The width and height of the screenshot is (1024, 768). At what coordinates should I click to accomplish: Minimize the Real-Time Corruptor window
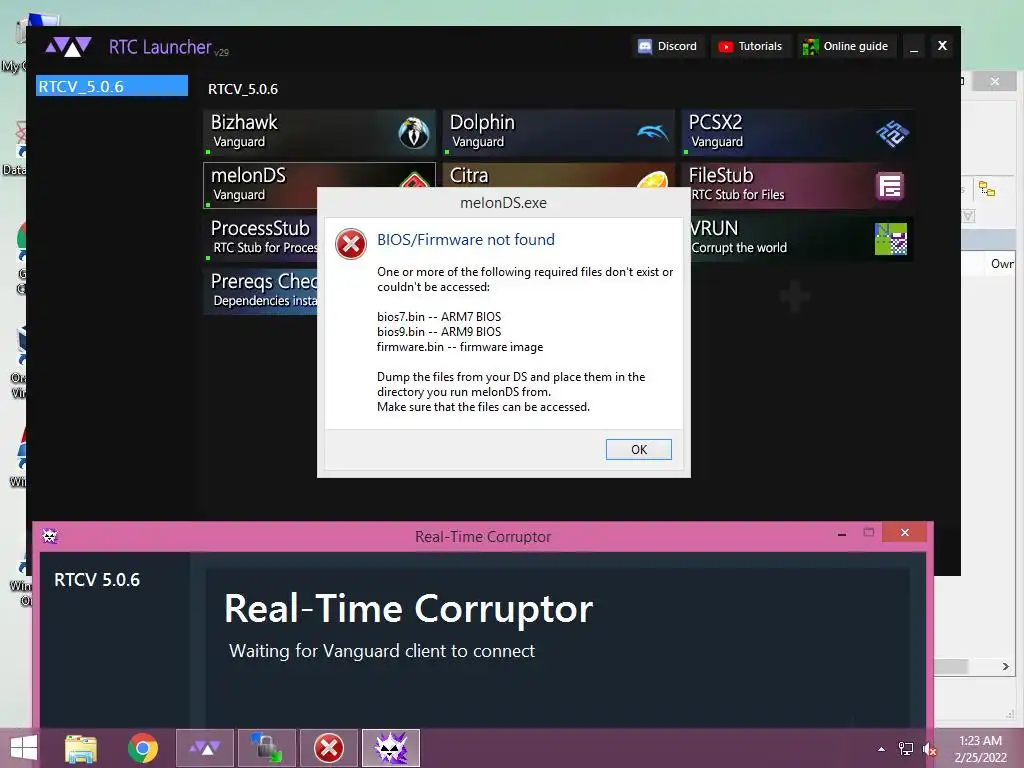(842, 534)
